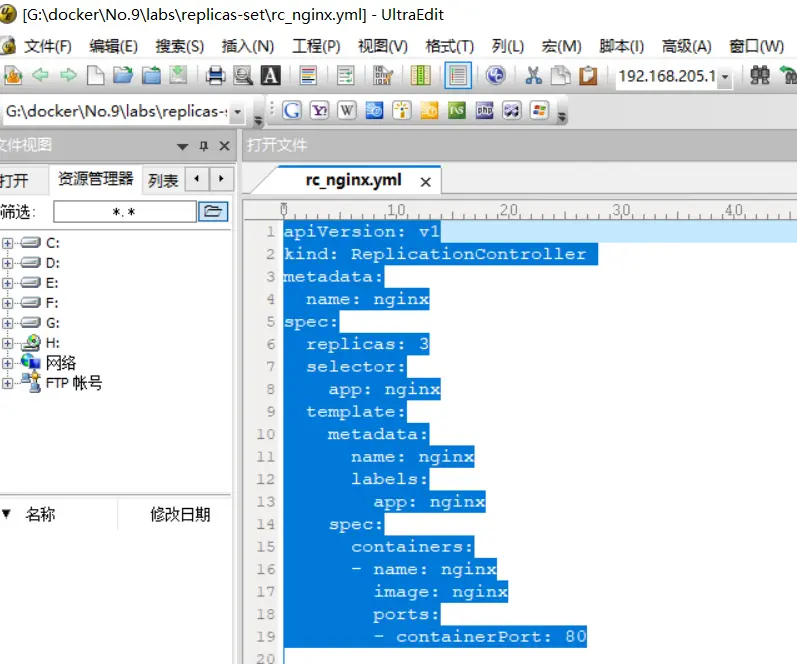797x664 pixels.
Task: Open the G:\docker path dropdown
Action: point(237,111)
